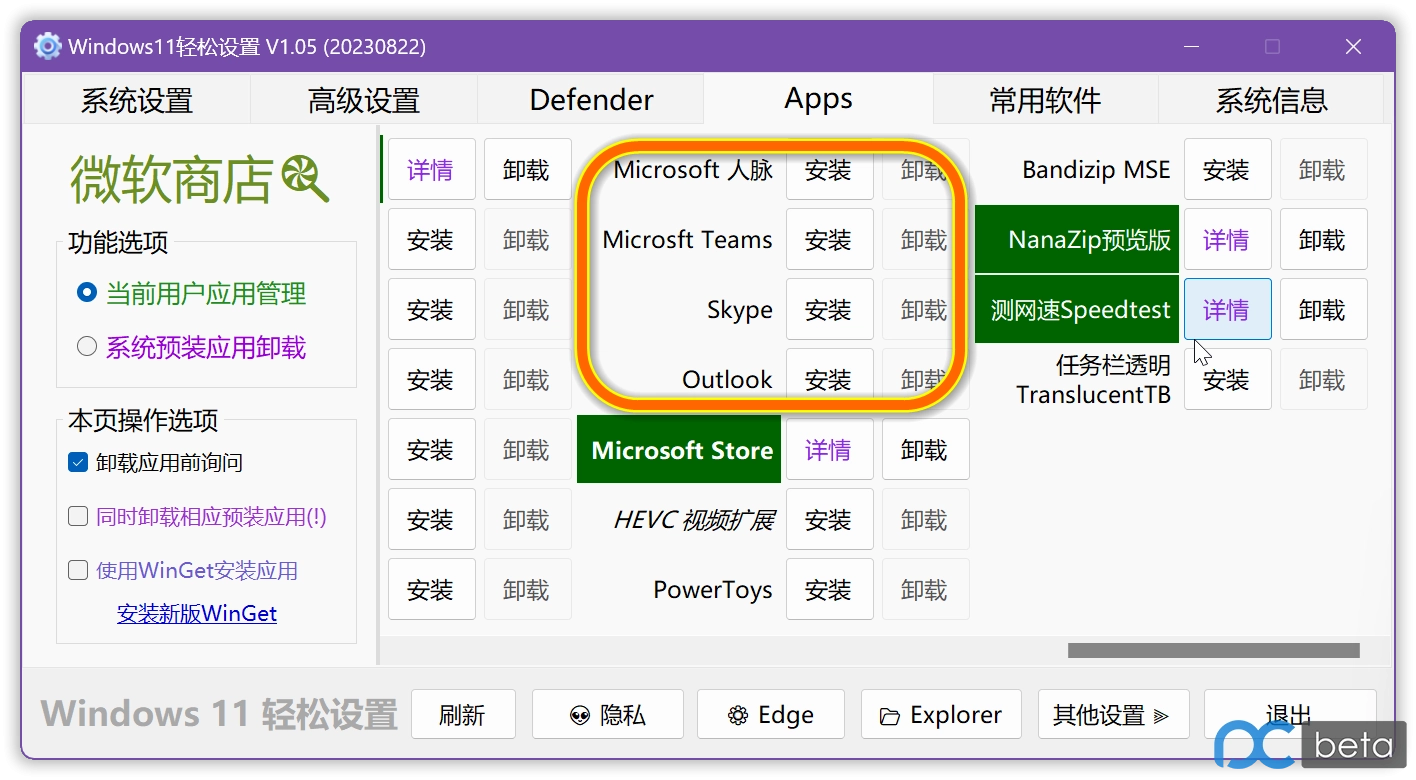Enable 使用WinGet安装应用 checkbox
The height and width of the screenshot is (780, 1416).
click(x=77, y=570)
